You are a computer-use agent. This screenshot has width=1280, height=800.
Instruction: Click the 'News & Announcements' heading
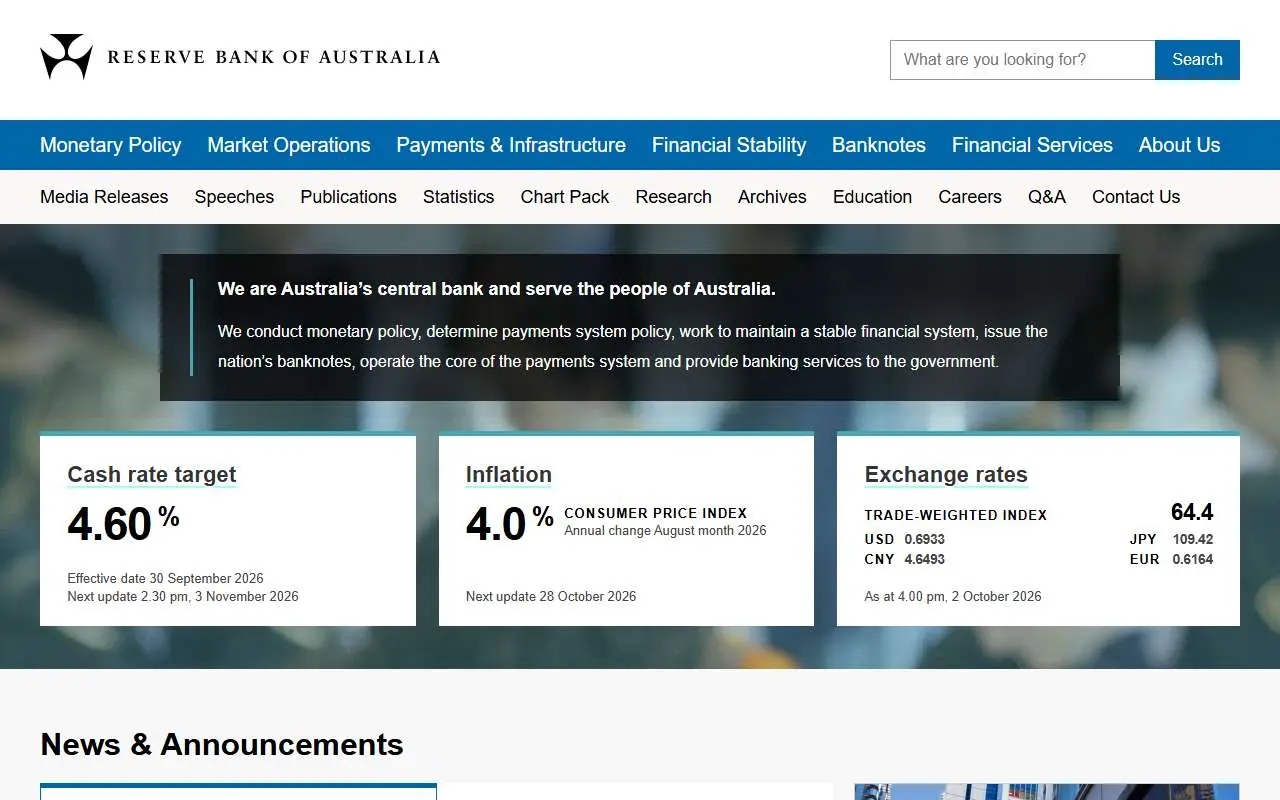[x=222, y=744]
